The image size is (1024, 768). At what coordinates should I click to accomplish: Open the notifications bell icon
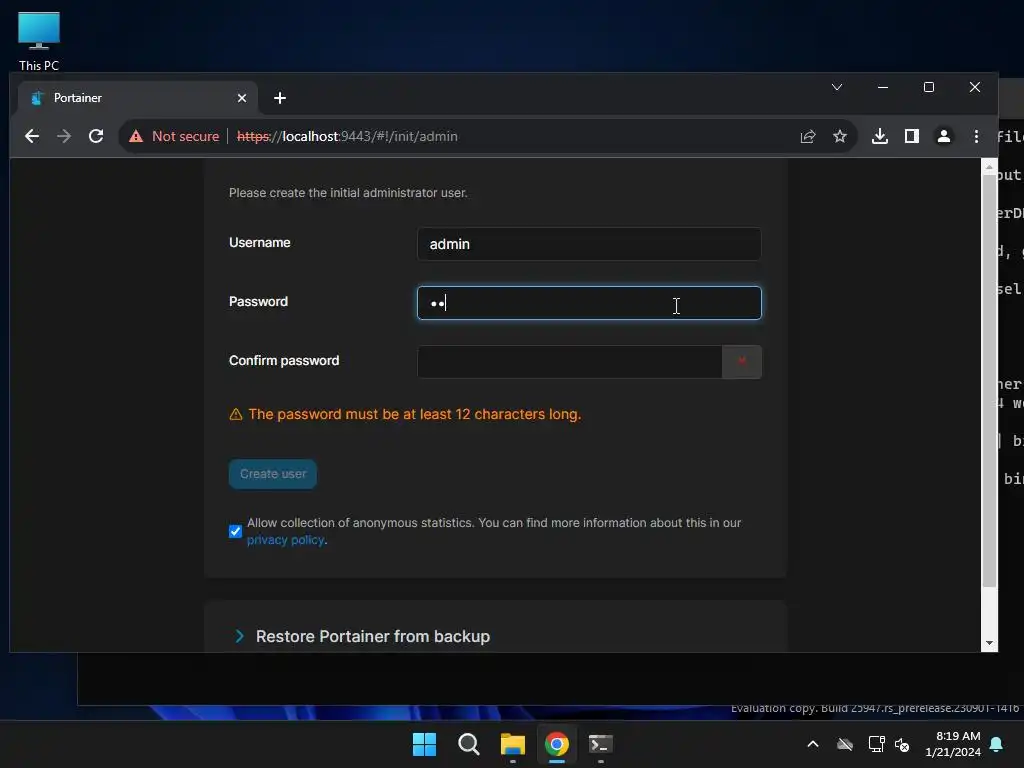point(997,744)
